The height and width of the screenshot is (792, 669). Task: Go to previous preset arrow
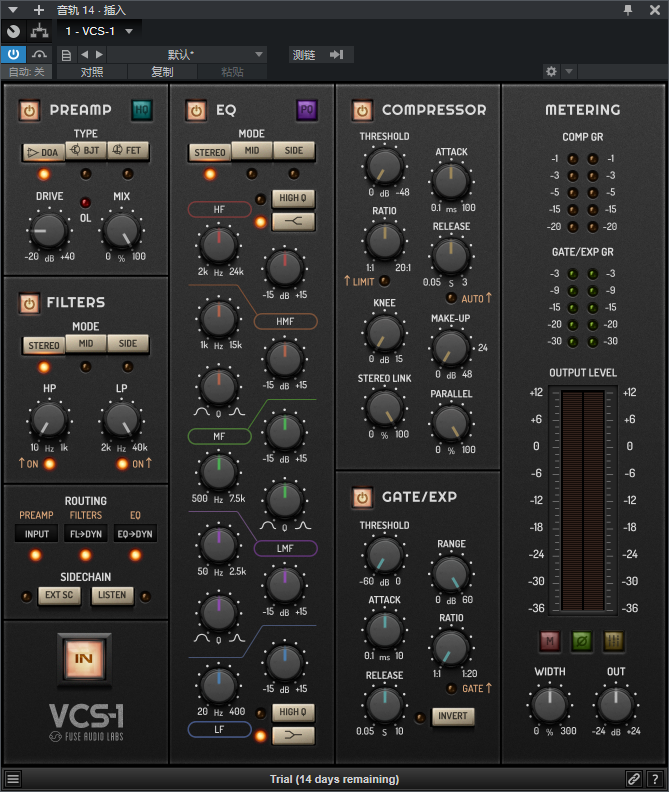pos(84,54)
